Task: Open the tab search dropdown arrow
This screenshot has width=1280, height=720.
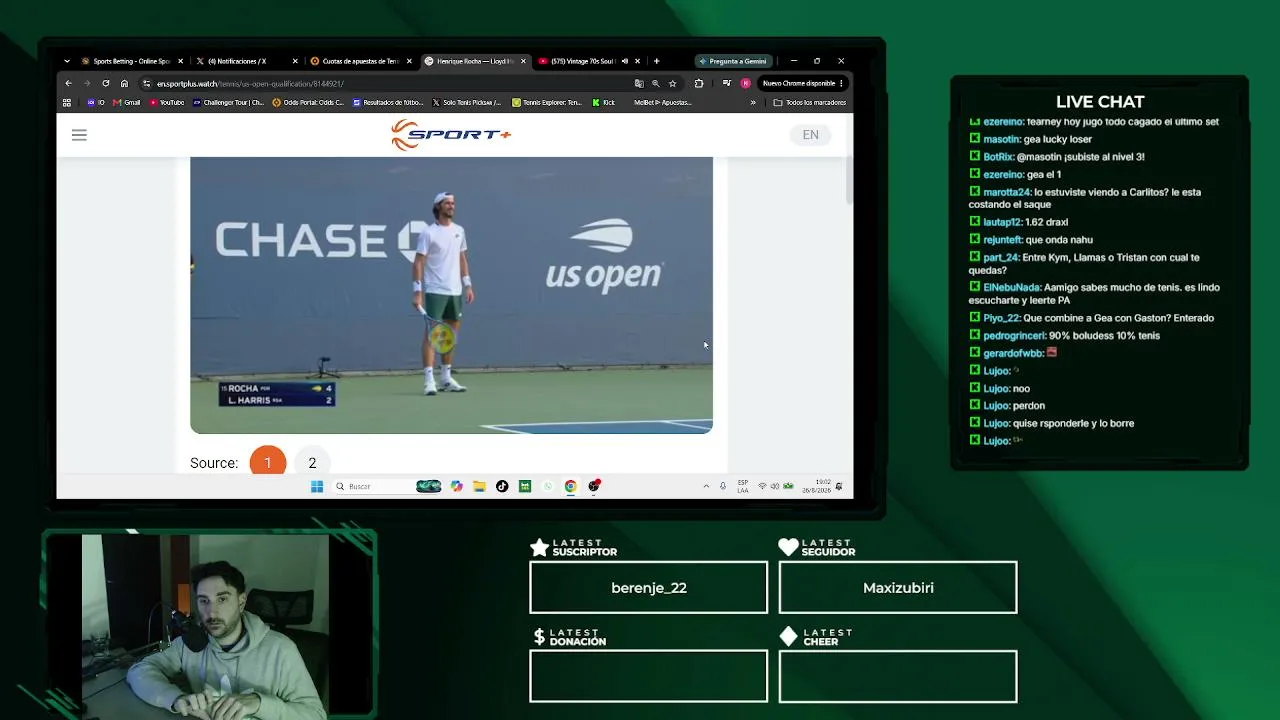Action: tap(67, 61)
